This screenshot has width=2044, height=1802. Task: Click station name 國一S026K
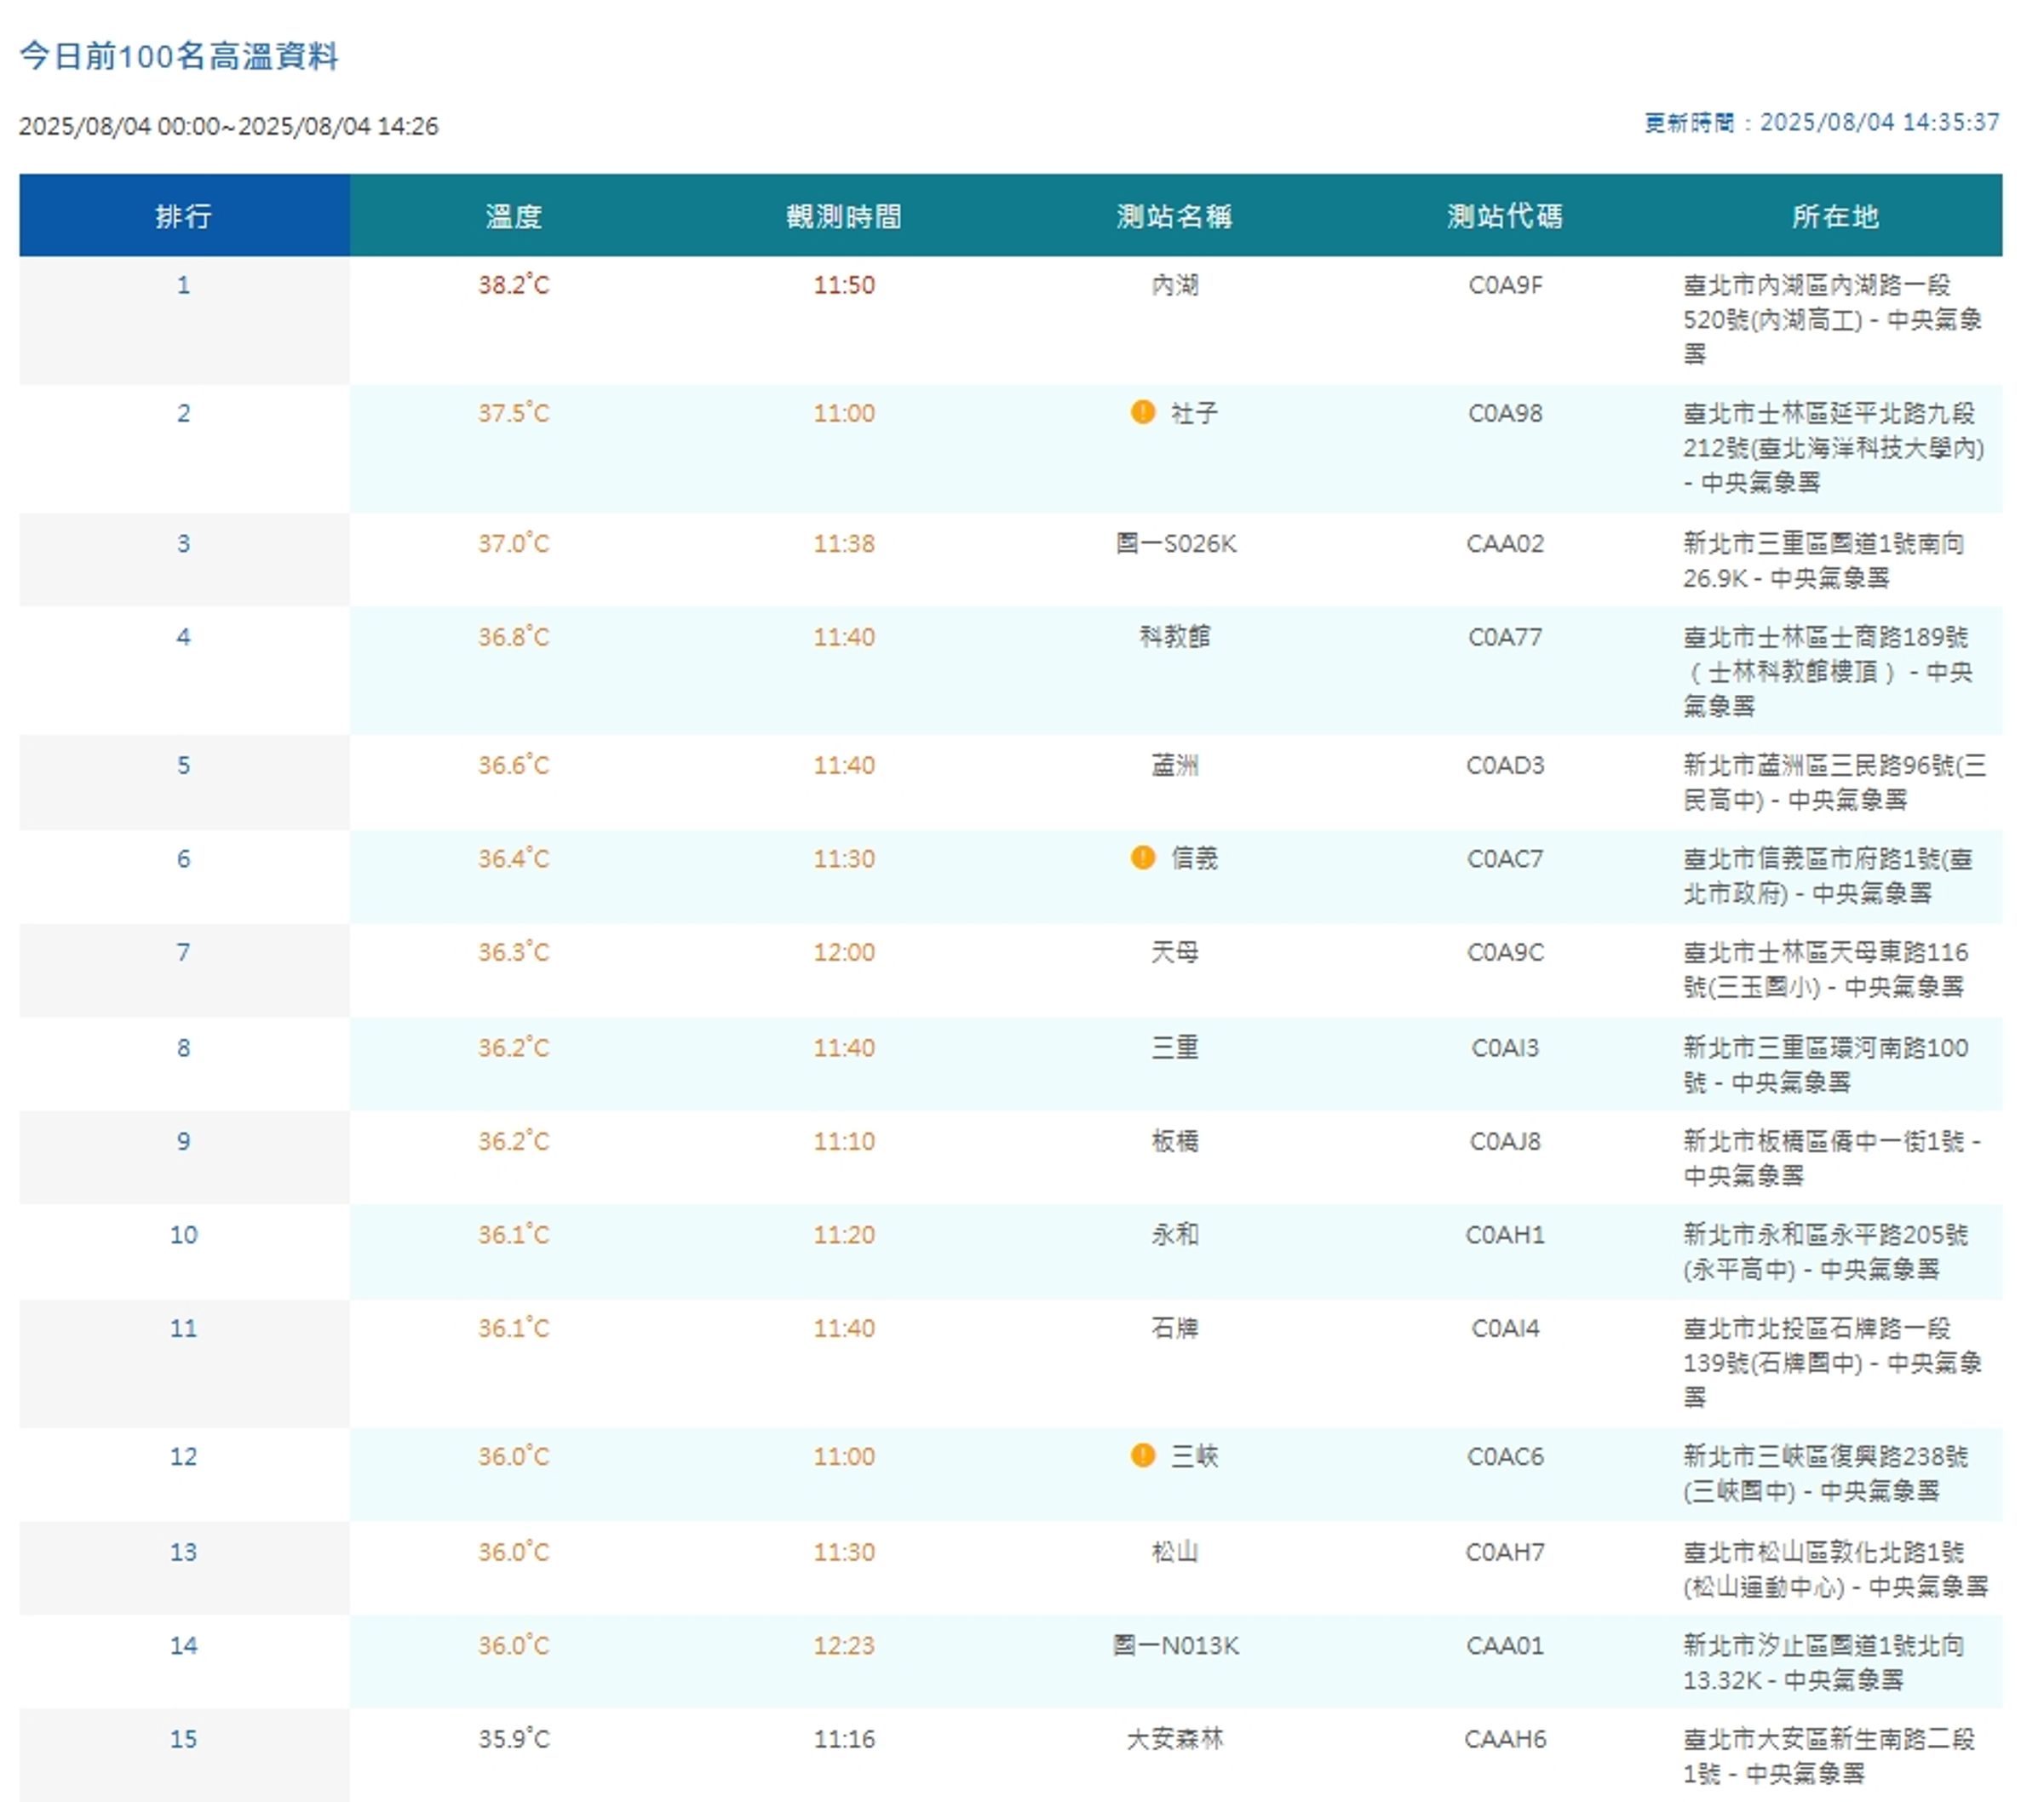point(1176,543)
